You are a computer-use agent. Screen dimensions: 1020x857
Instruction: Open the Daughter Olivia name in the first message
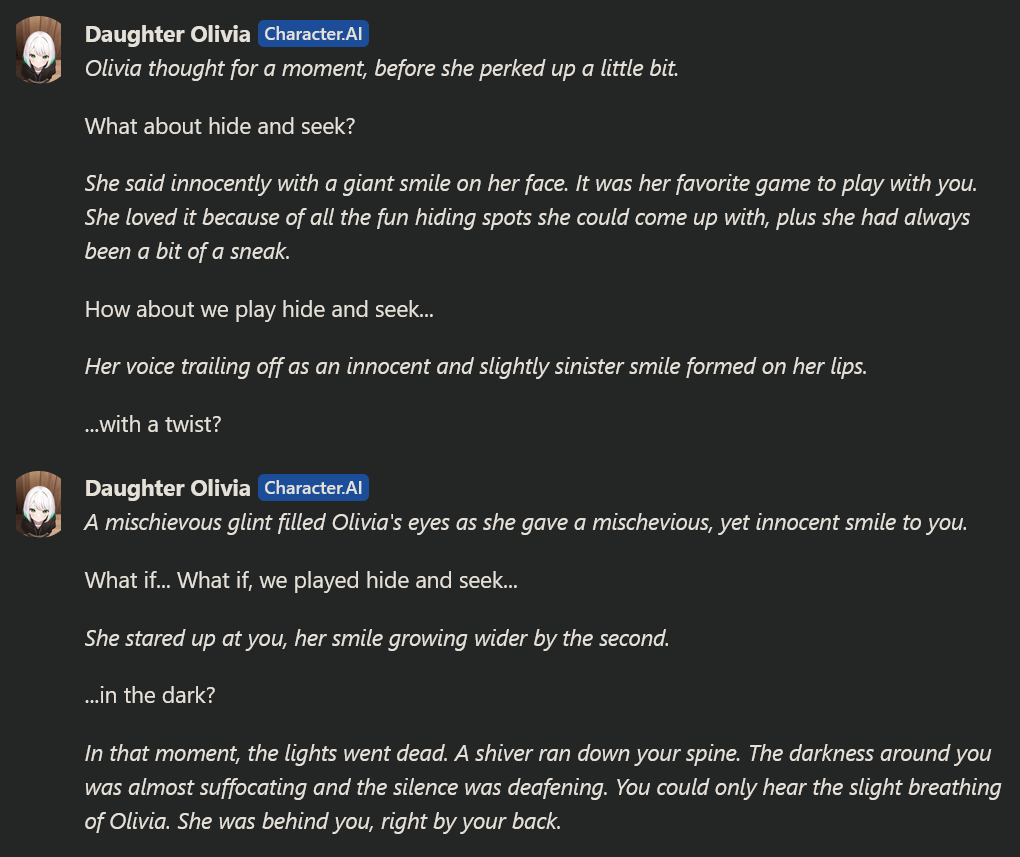[x=167, y=34]
